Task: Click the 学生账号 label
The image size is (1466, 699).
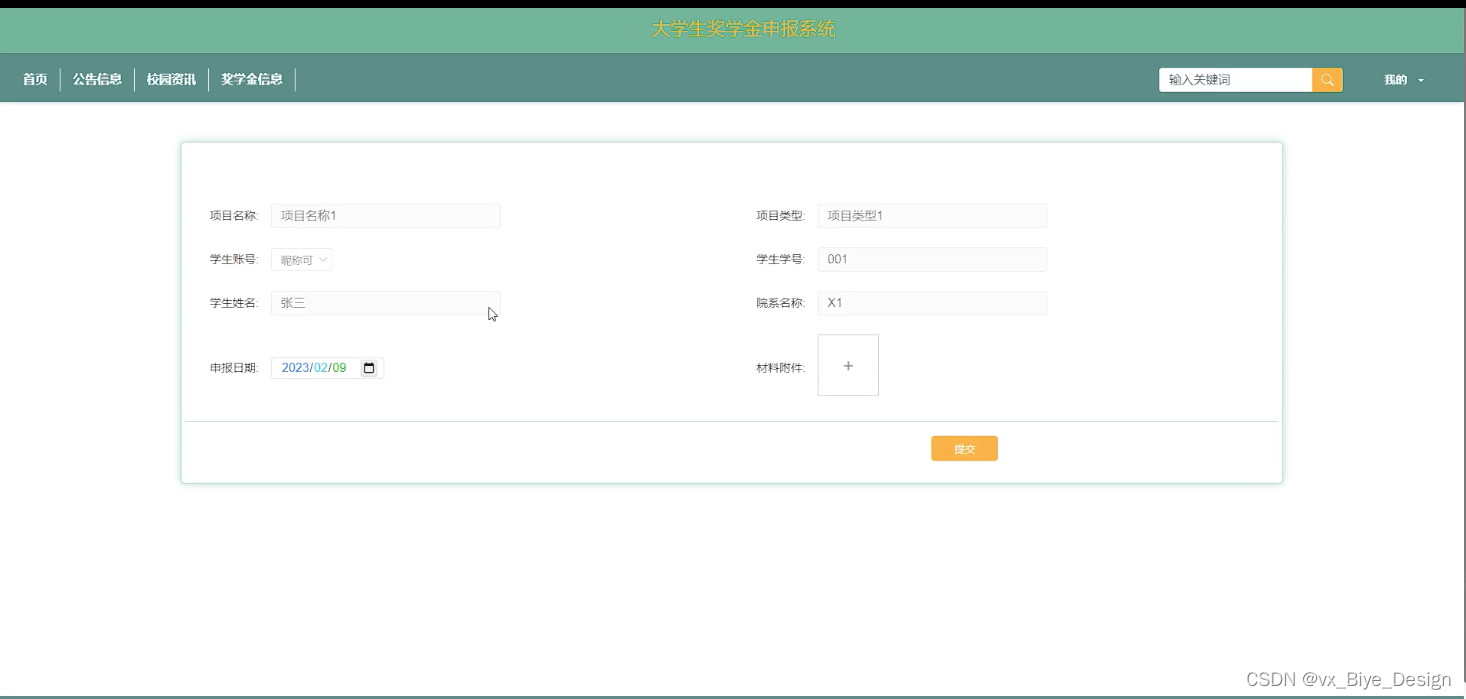Action: pyautogui.click(x=234, y=260)
